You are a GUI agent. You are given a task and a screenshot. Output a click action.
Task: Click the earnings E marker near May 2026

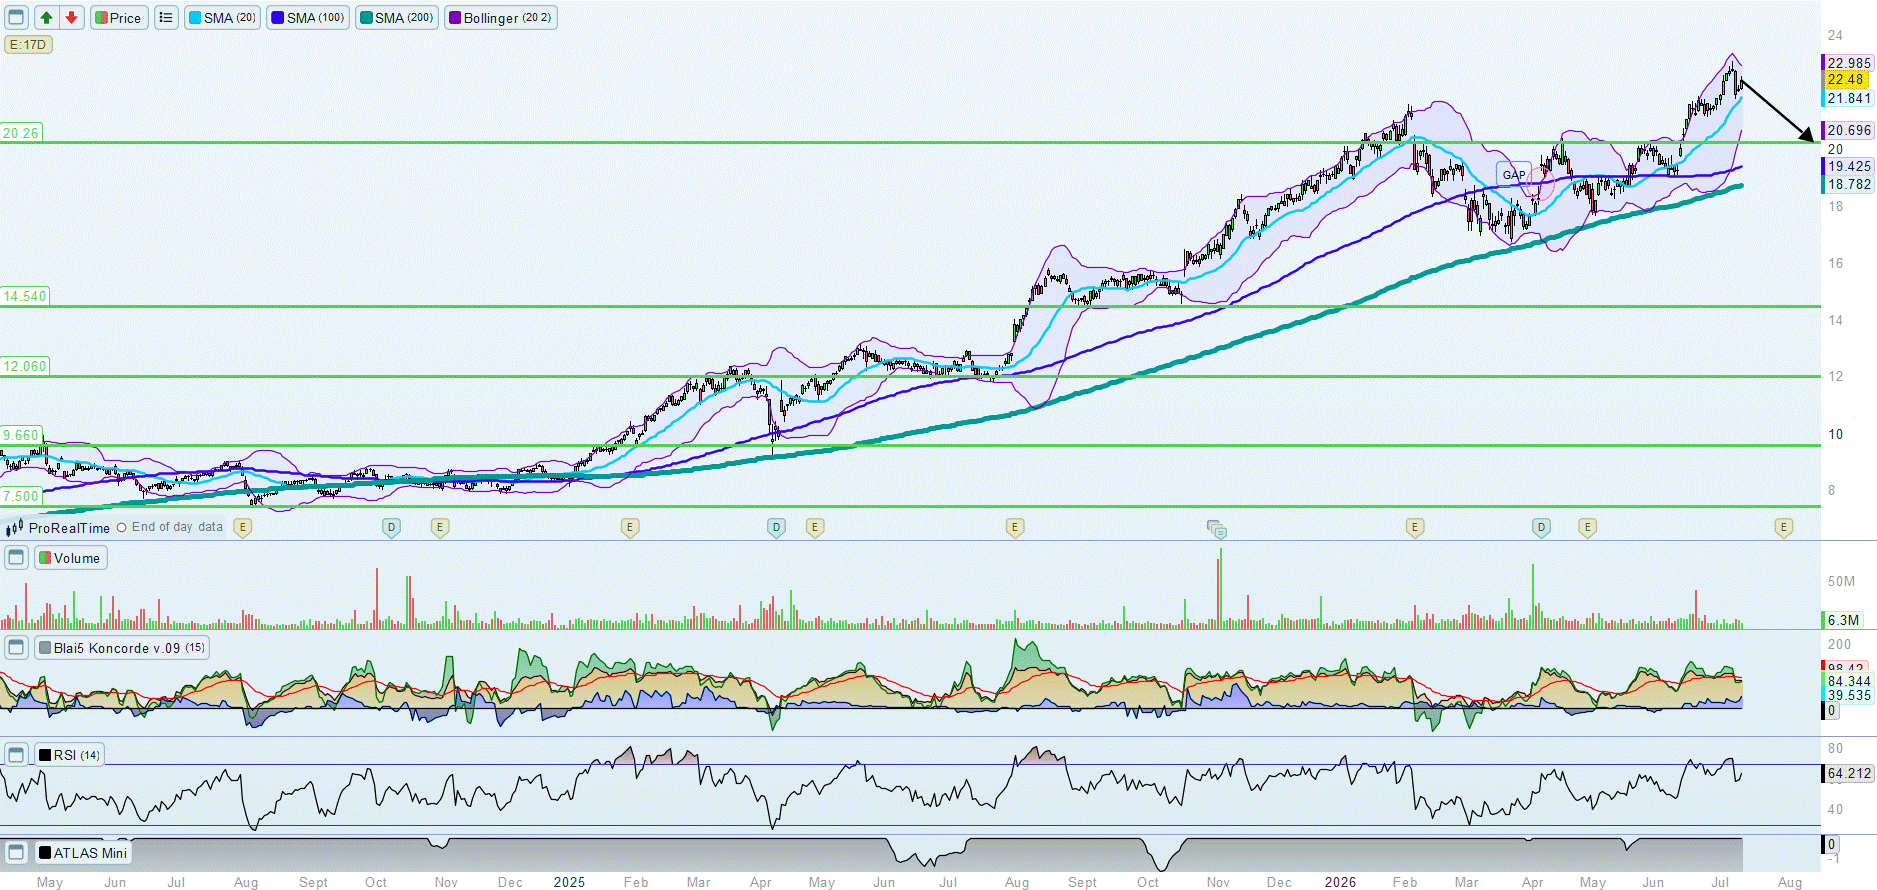(x=1587, y=527)
